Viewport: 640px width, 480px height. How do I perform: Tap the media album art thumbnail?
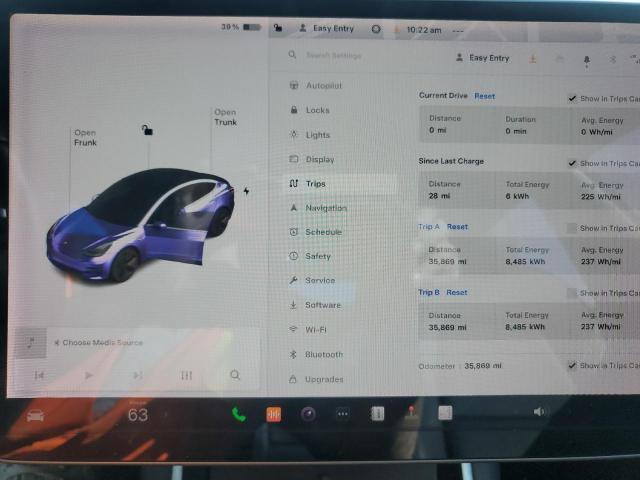(31, 343)
